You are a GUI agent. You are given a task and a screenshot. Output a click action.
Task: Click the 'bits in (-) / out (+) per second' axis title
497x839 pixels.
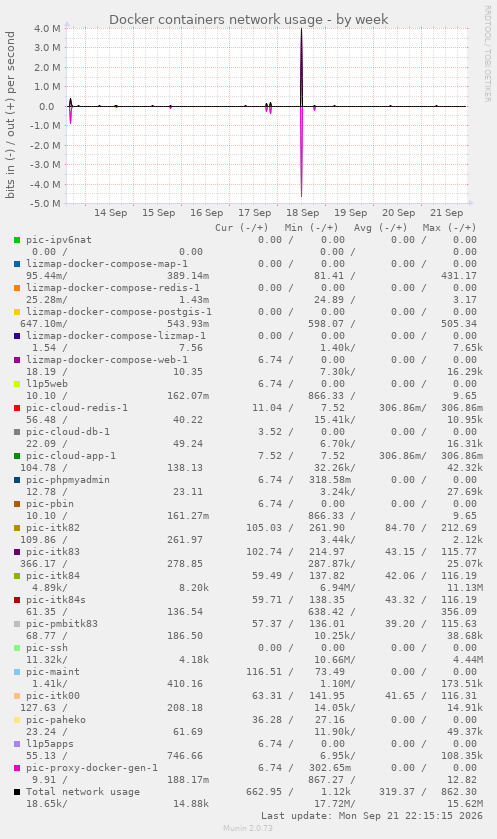pyautogui.click(x=10, y=115)
